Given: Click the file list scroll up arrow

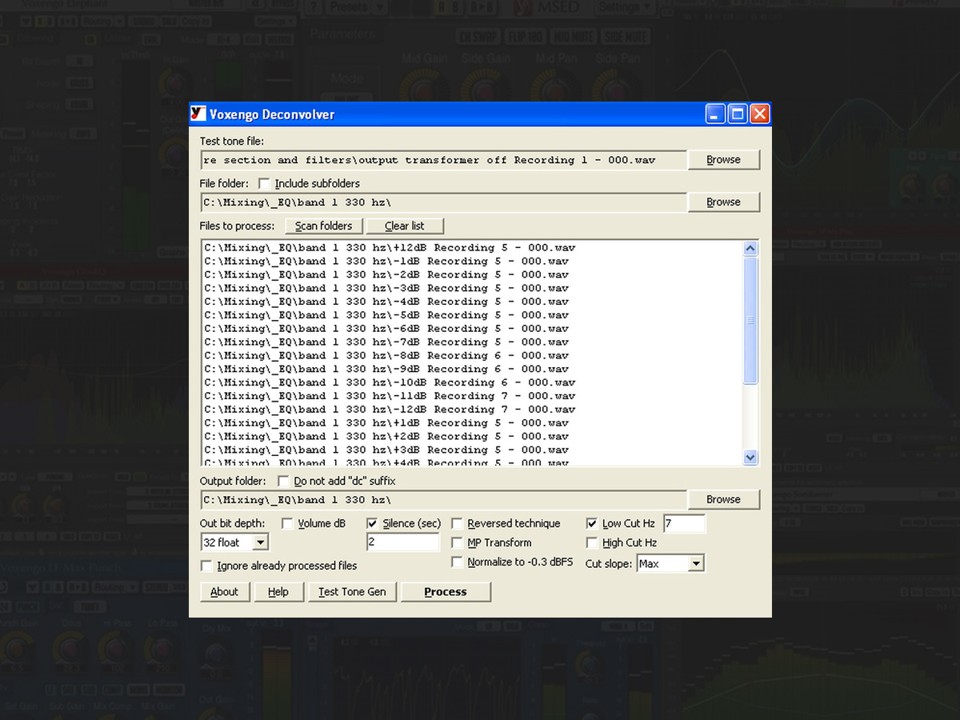Looking at the screenshot, I should coord(750,248).
